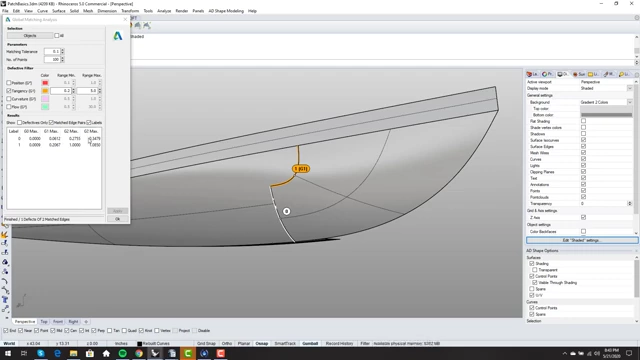Click the orange Tangency color swatch
The width and height of the screenshot is (640, 360).
pyautogui.click(x=45, y=91)
